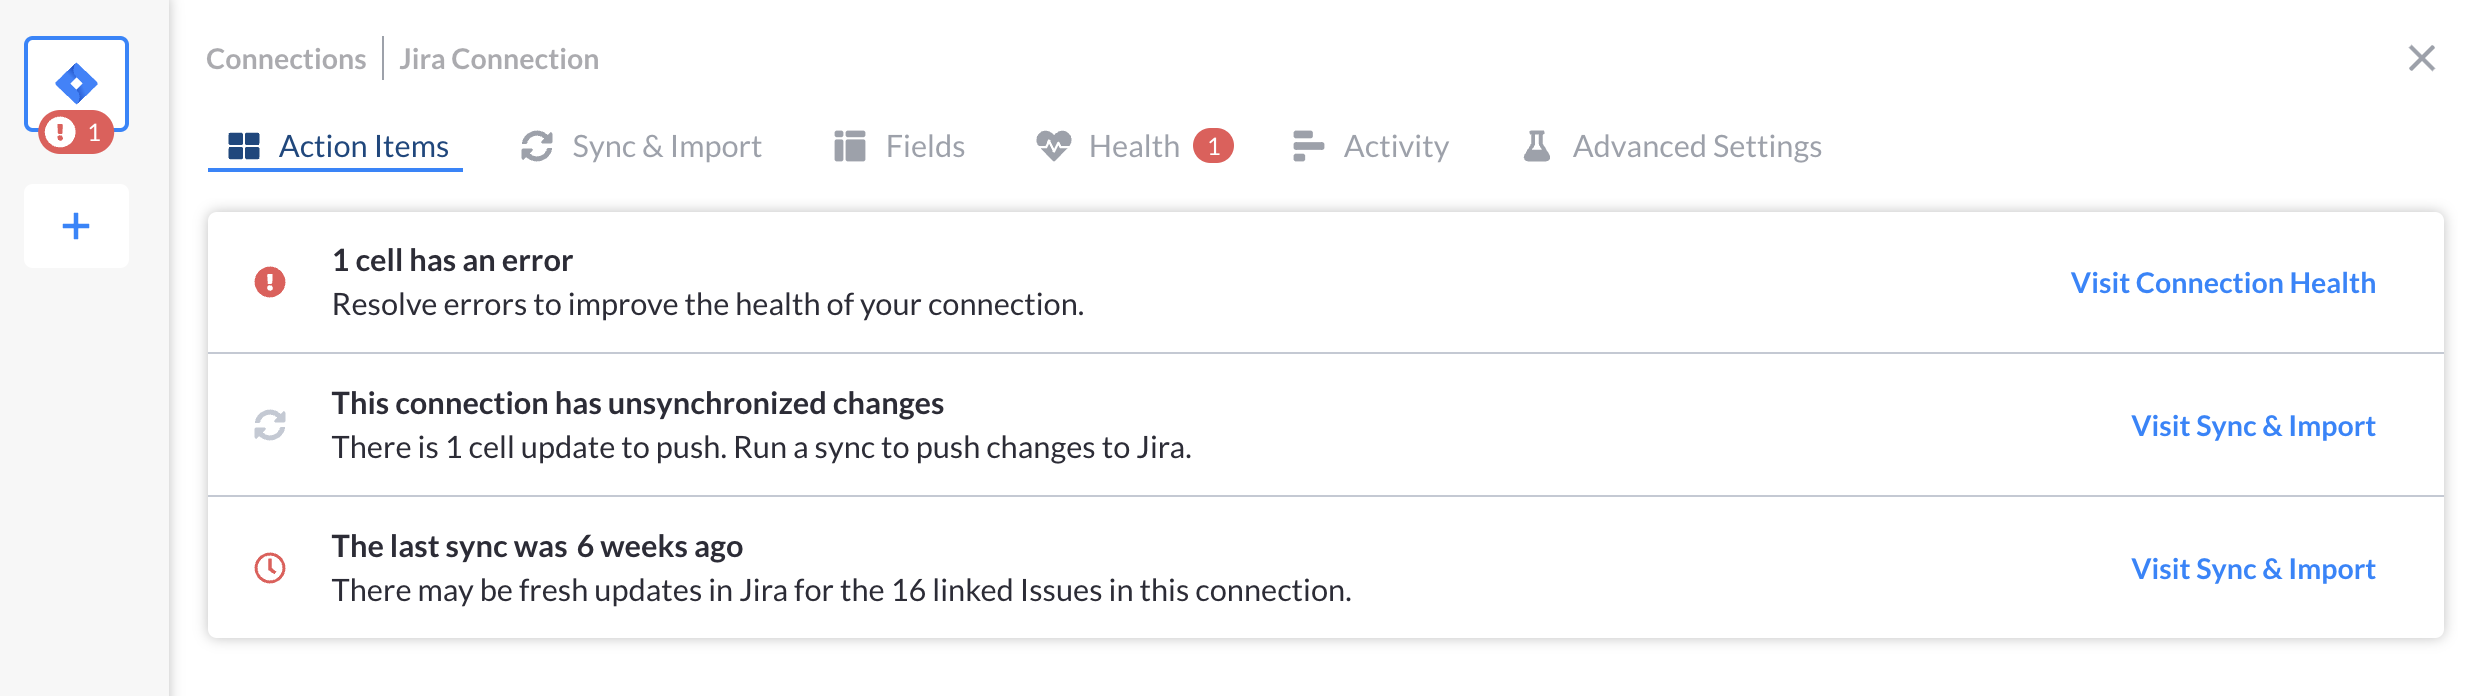Open the Health tab
Viewport: 2468px width, 696px height.
[1134, 146]
